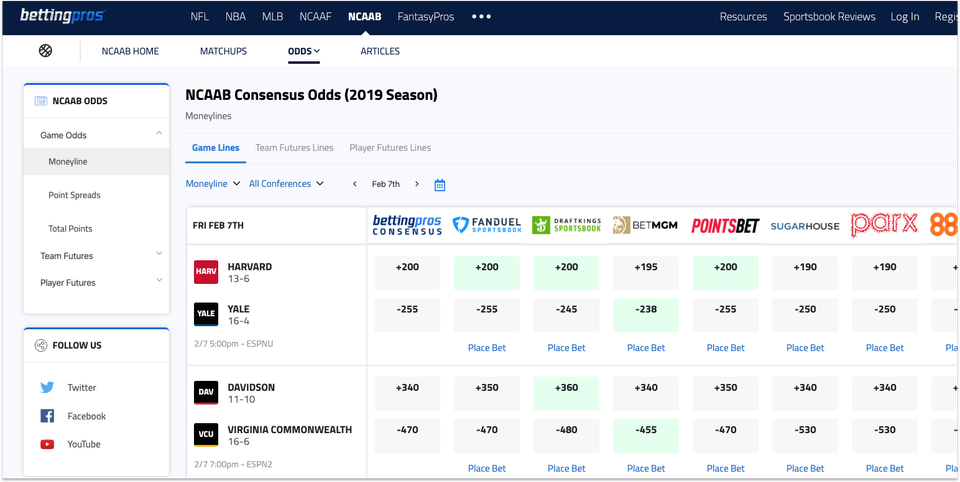The width and height of the screenshot is (960, 482).
Task: Click the BettingPros logo
Action: pyautogui.click(x=61, y=16)
